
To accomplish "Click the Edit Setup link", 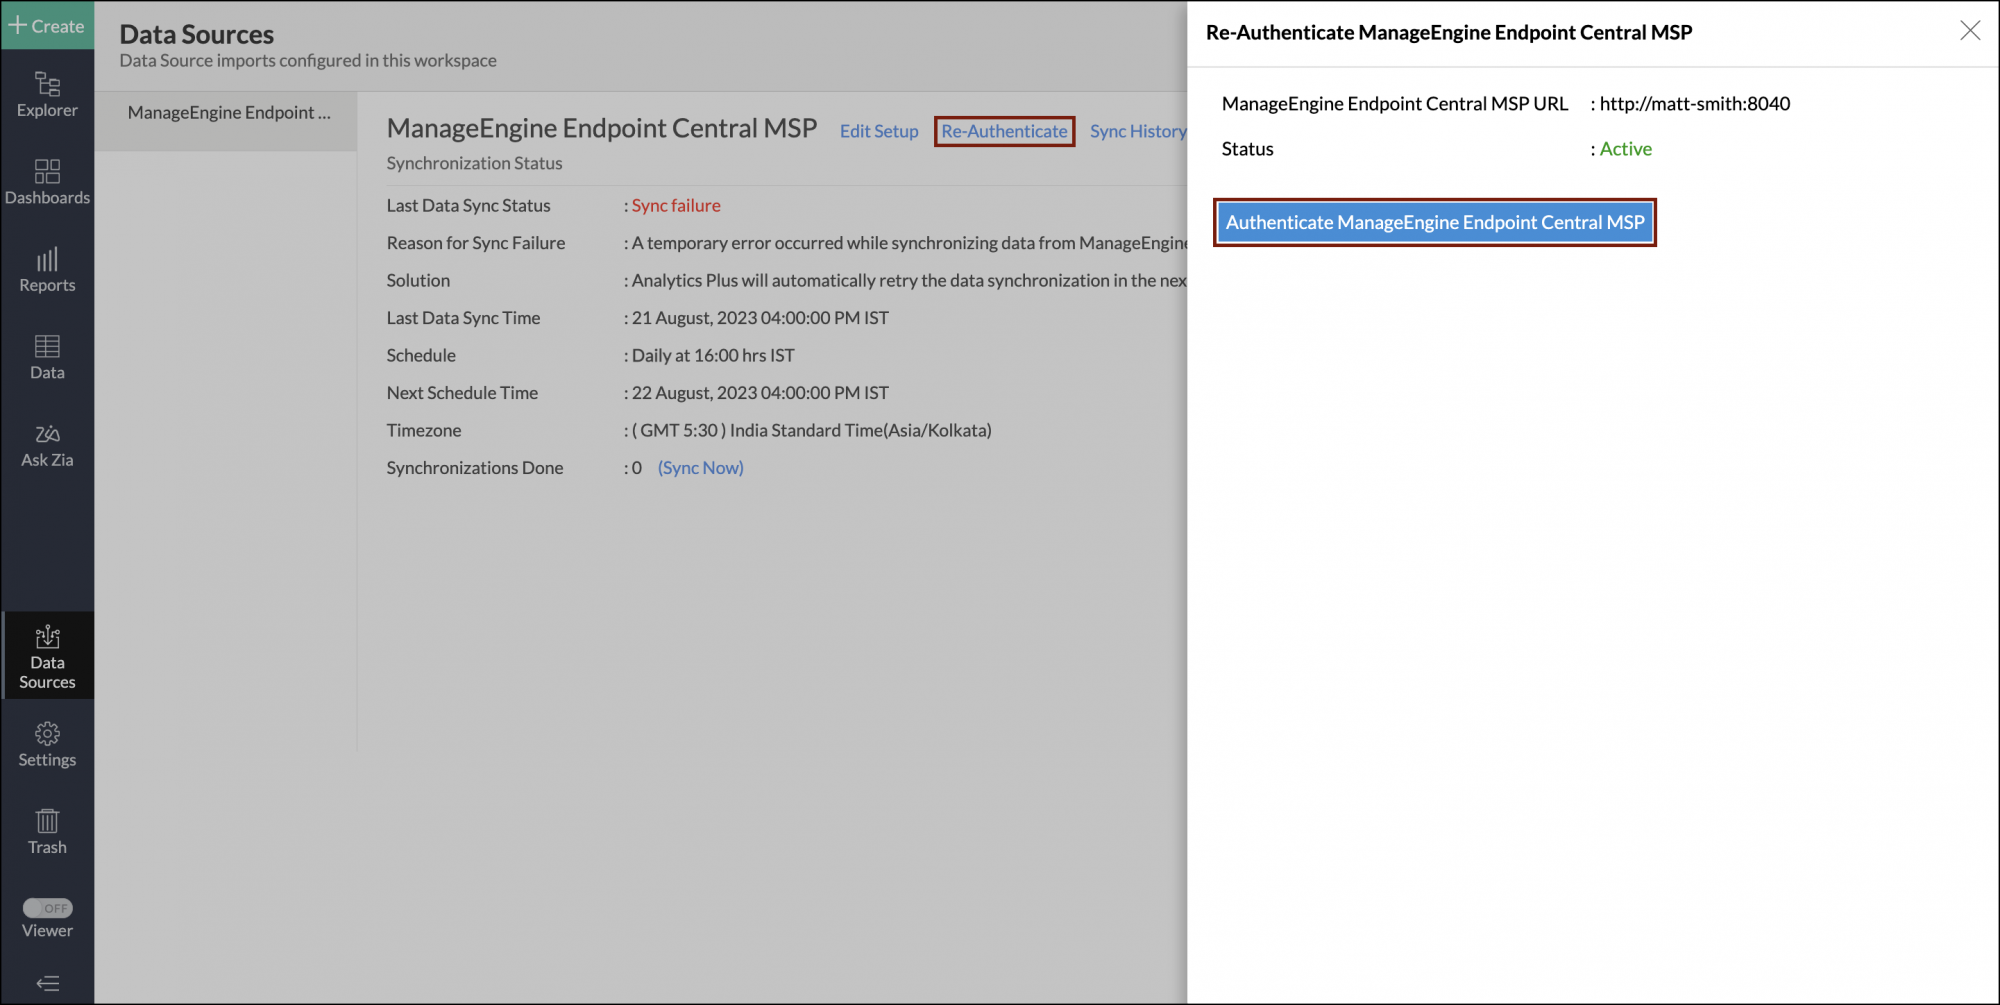I will (x=878, y=131).
